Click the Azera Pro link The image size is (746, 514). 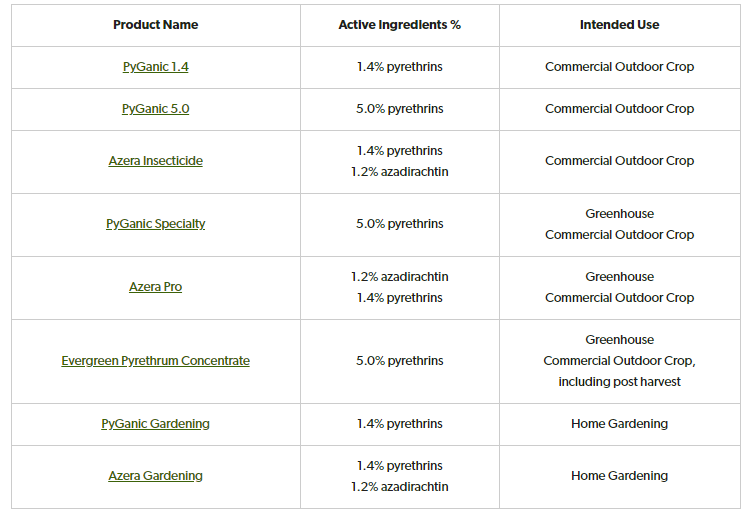155,287
